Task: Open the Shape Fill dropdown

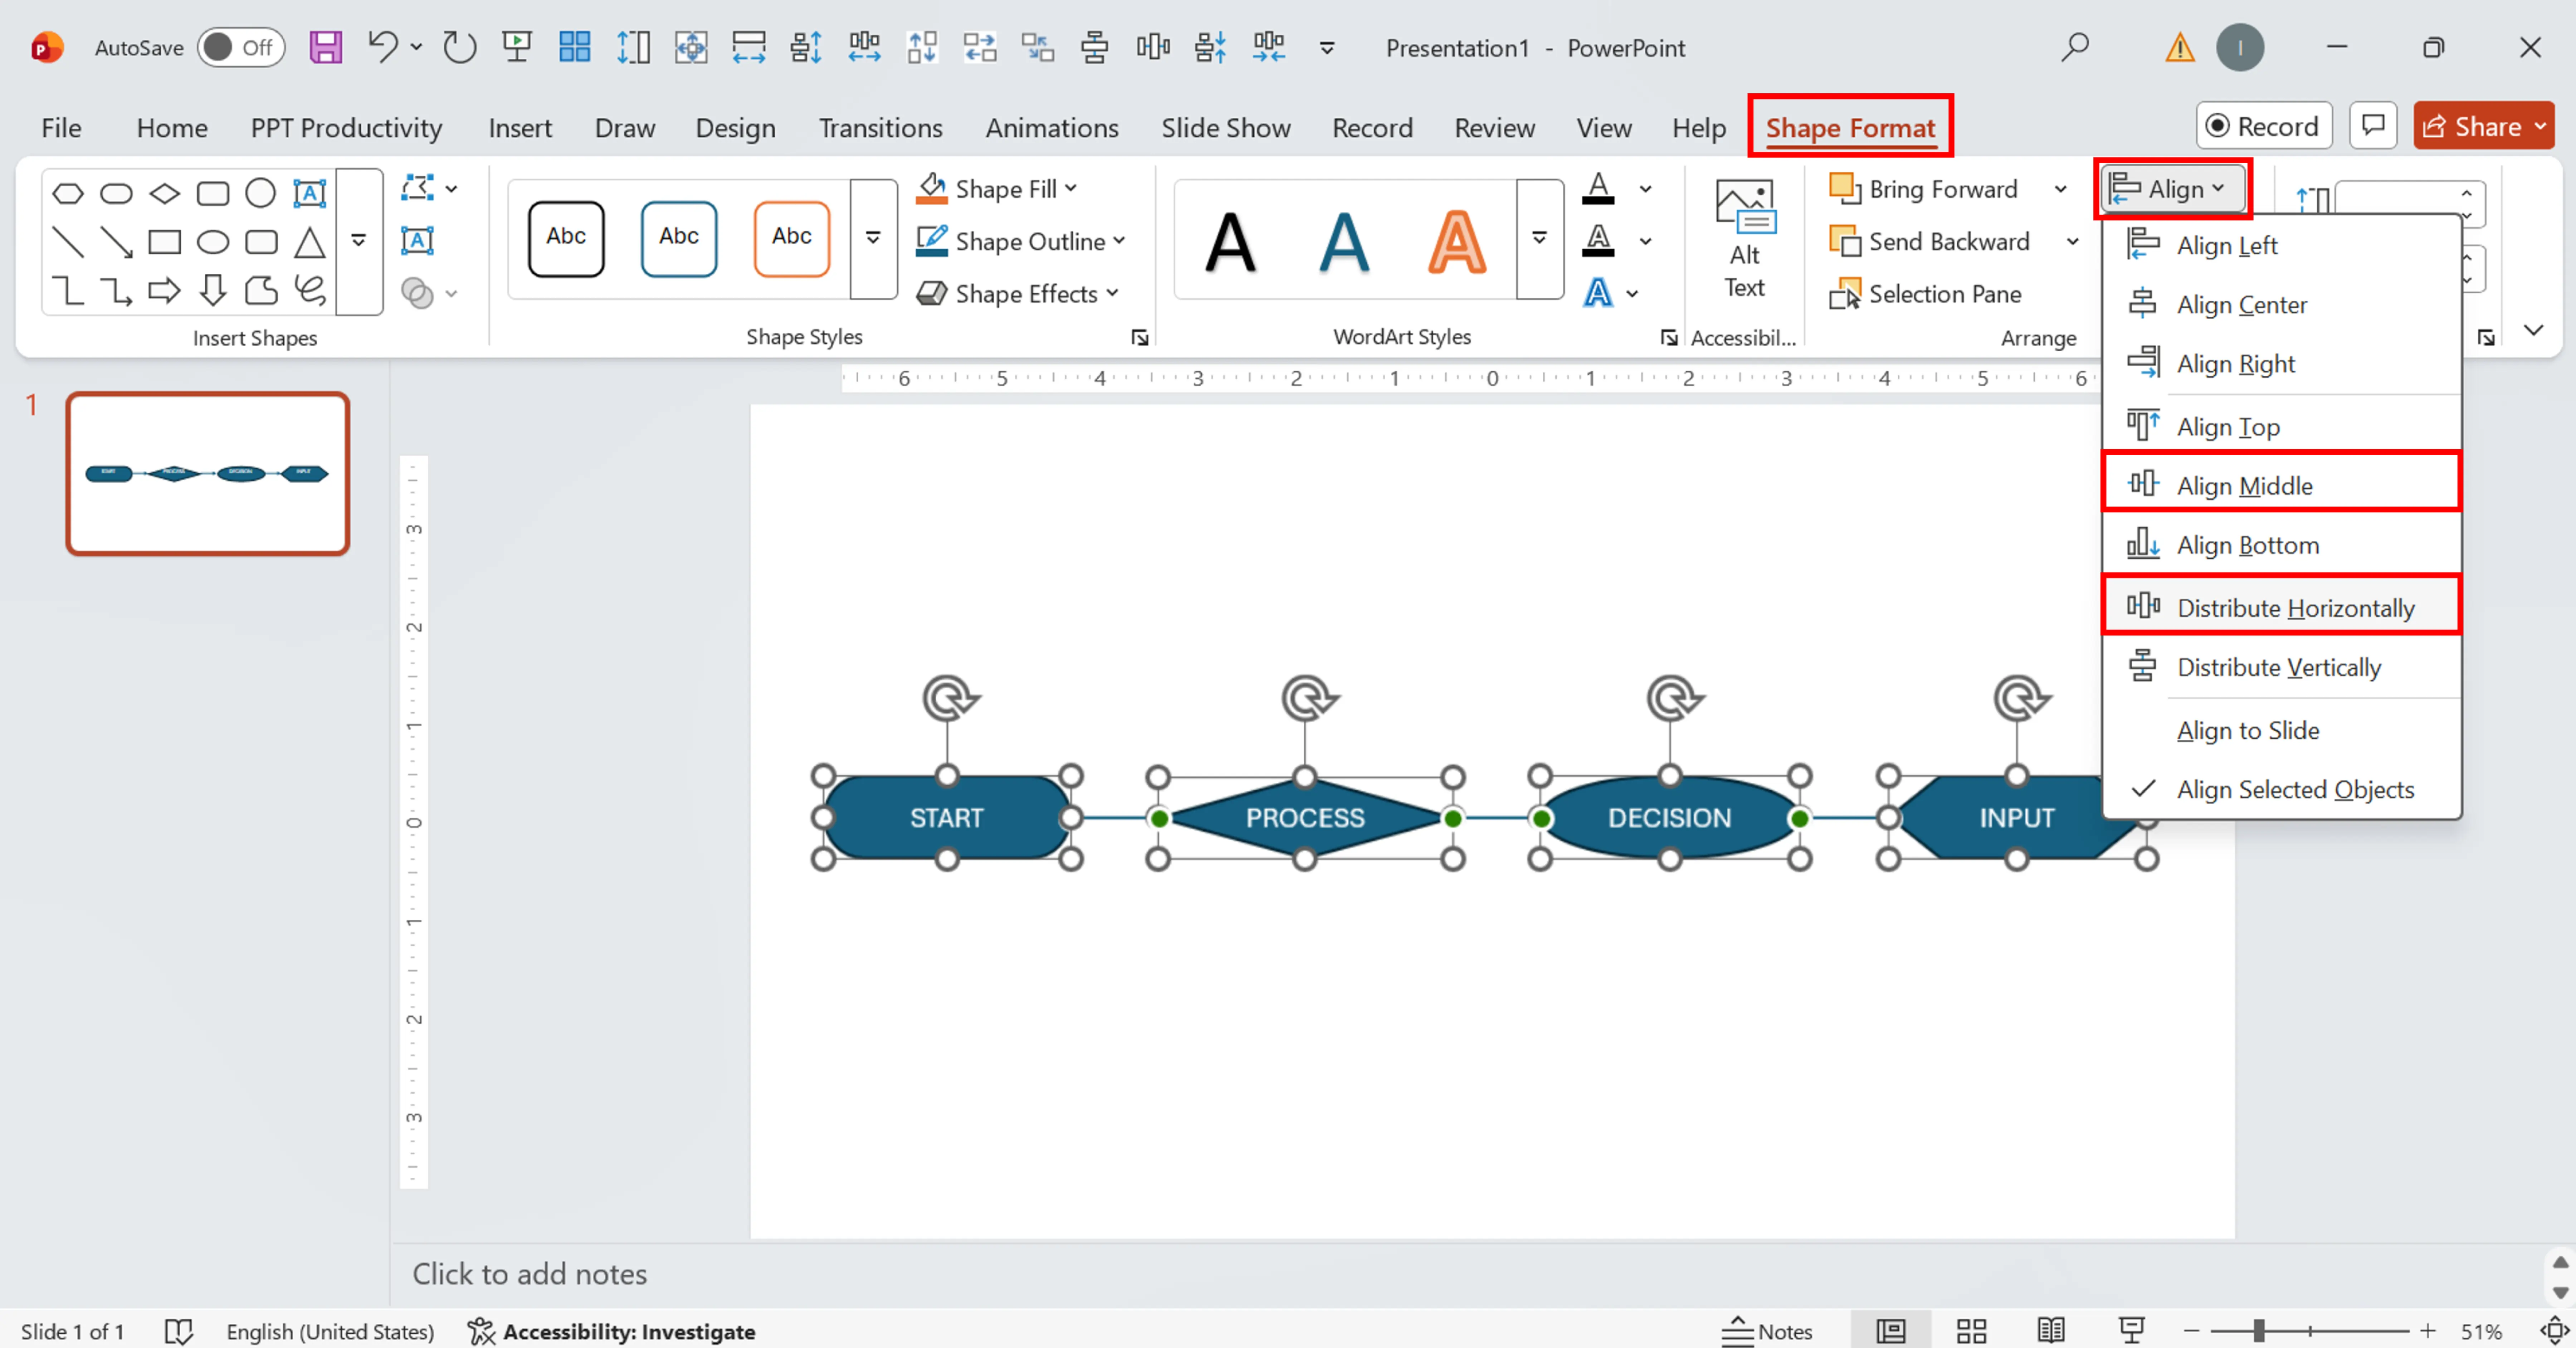Action: click(997, 188)
